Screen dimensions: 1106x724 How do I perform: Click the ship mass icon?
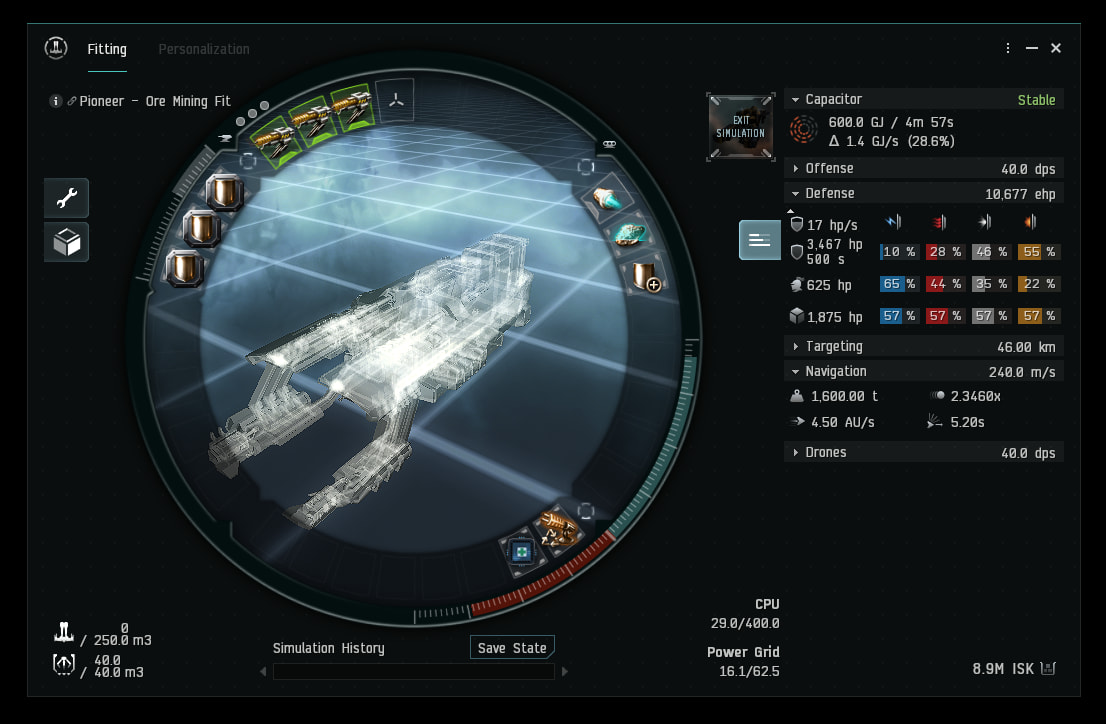tap(796, 396)
